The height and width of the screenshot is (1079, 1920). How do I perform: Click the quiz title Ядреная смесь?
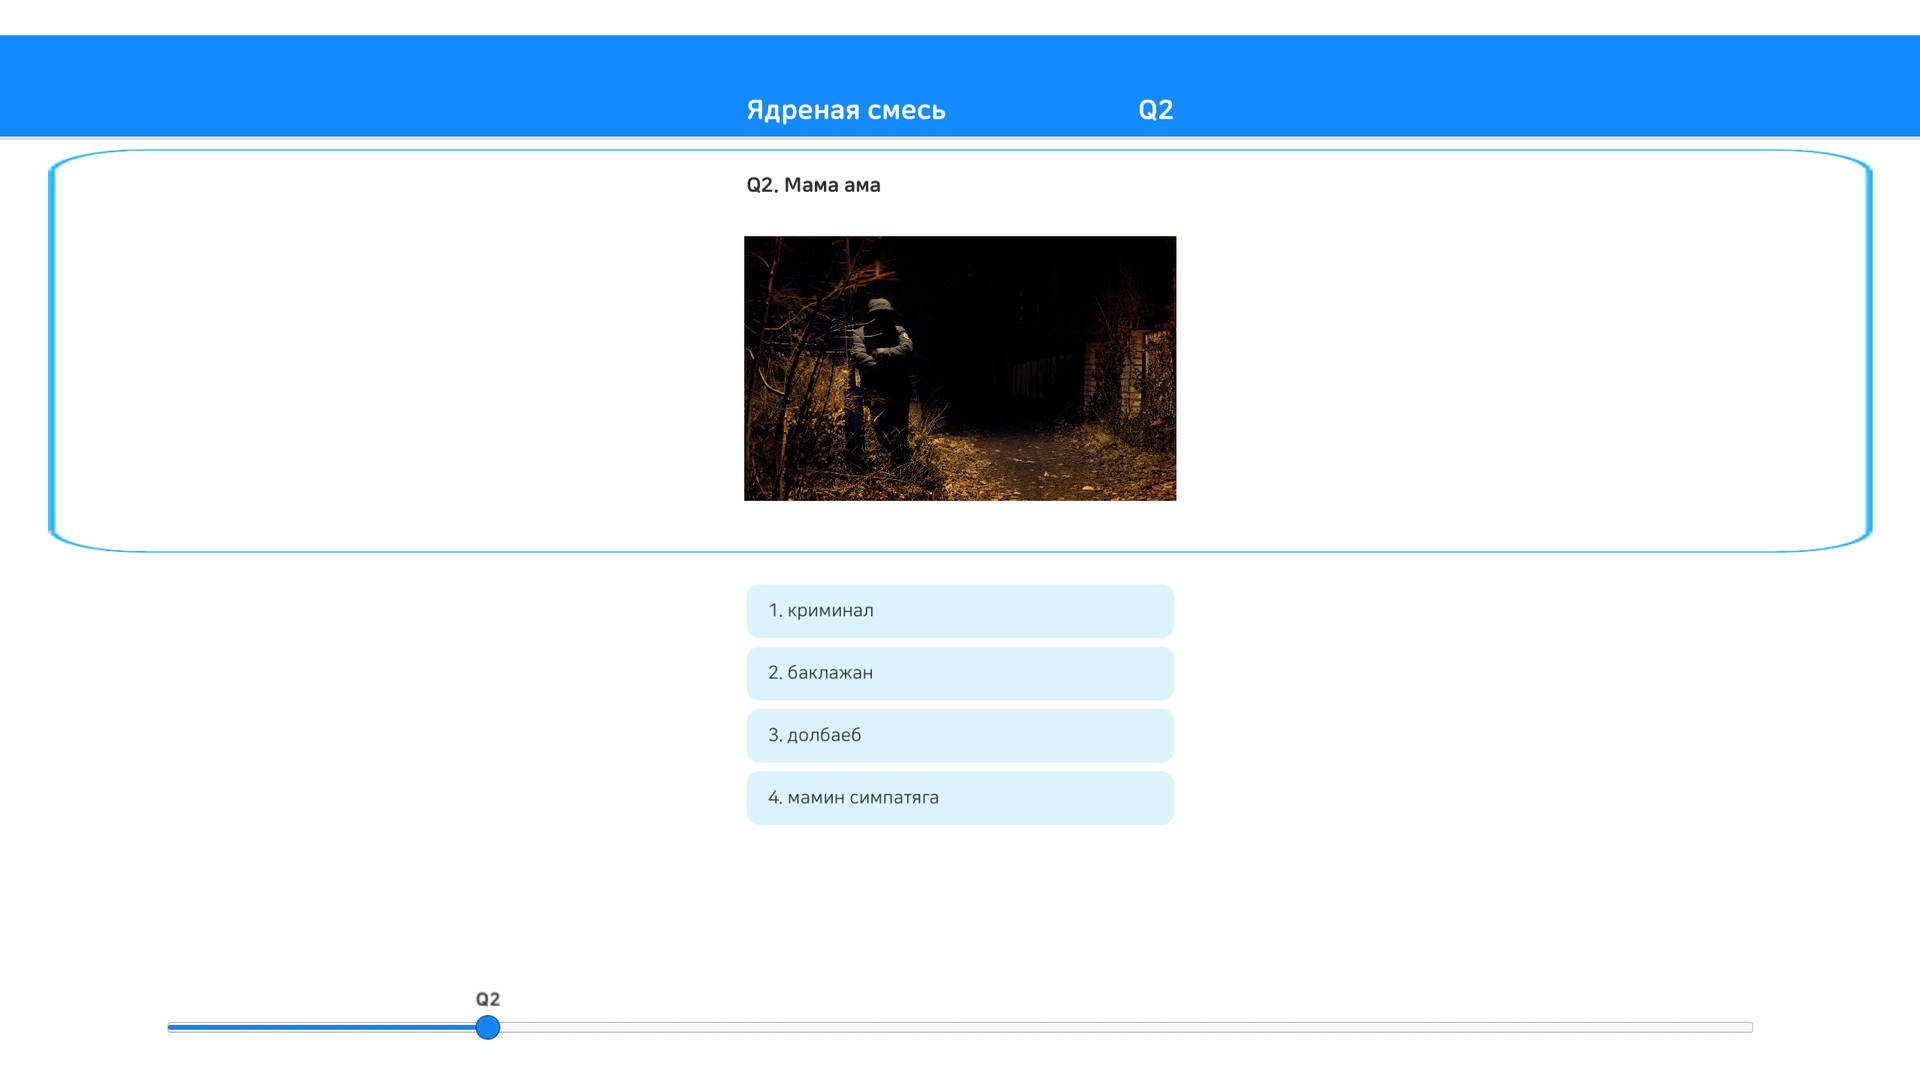pyautogui.click(x=845, y=110)
